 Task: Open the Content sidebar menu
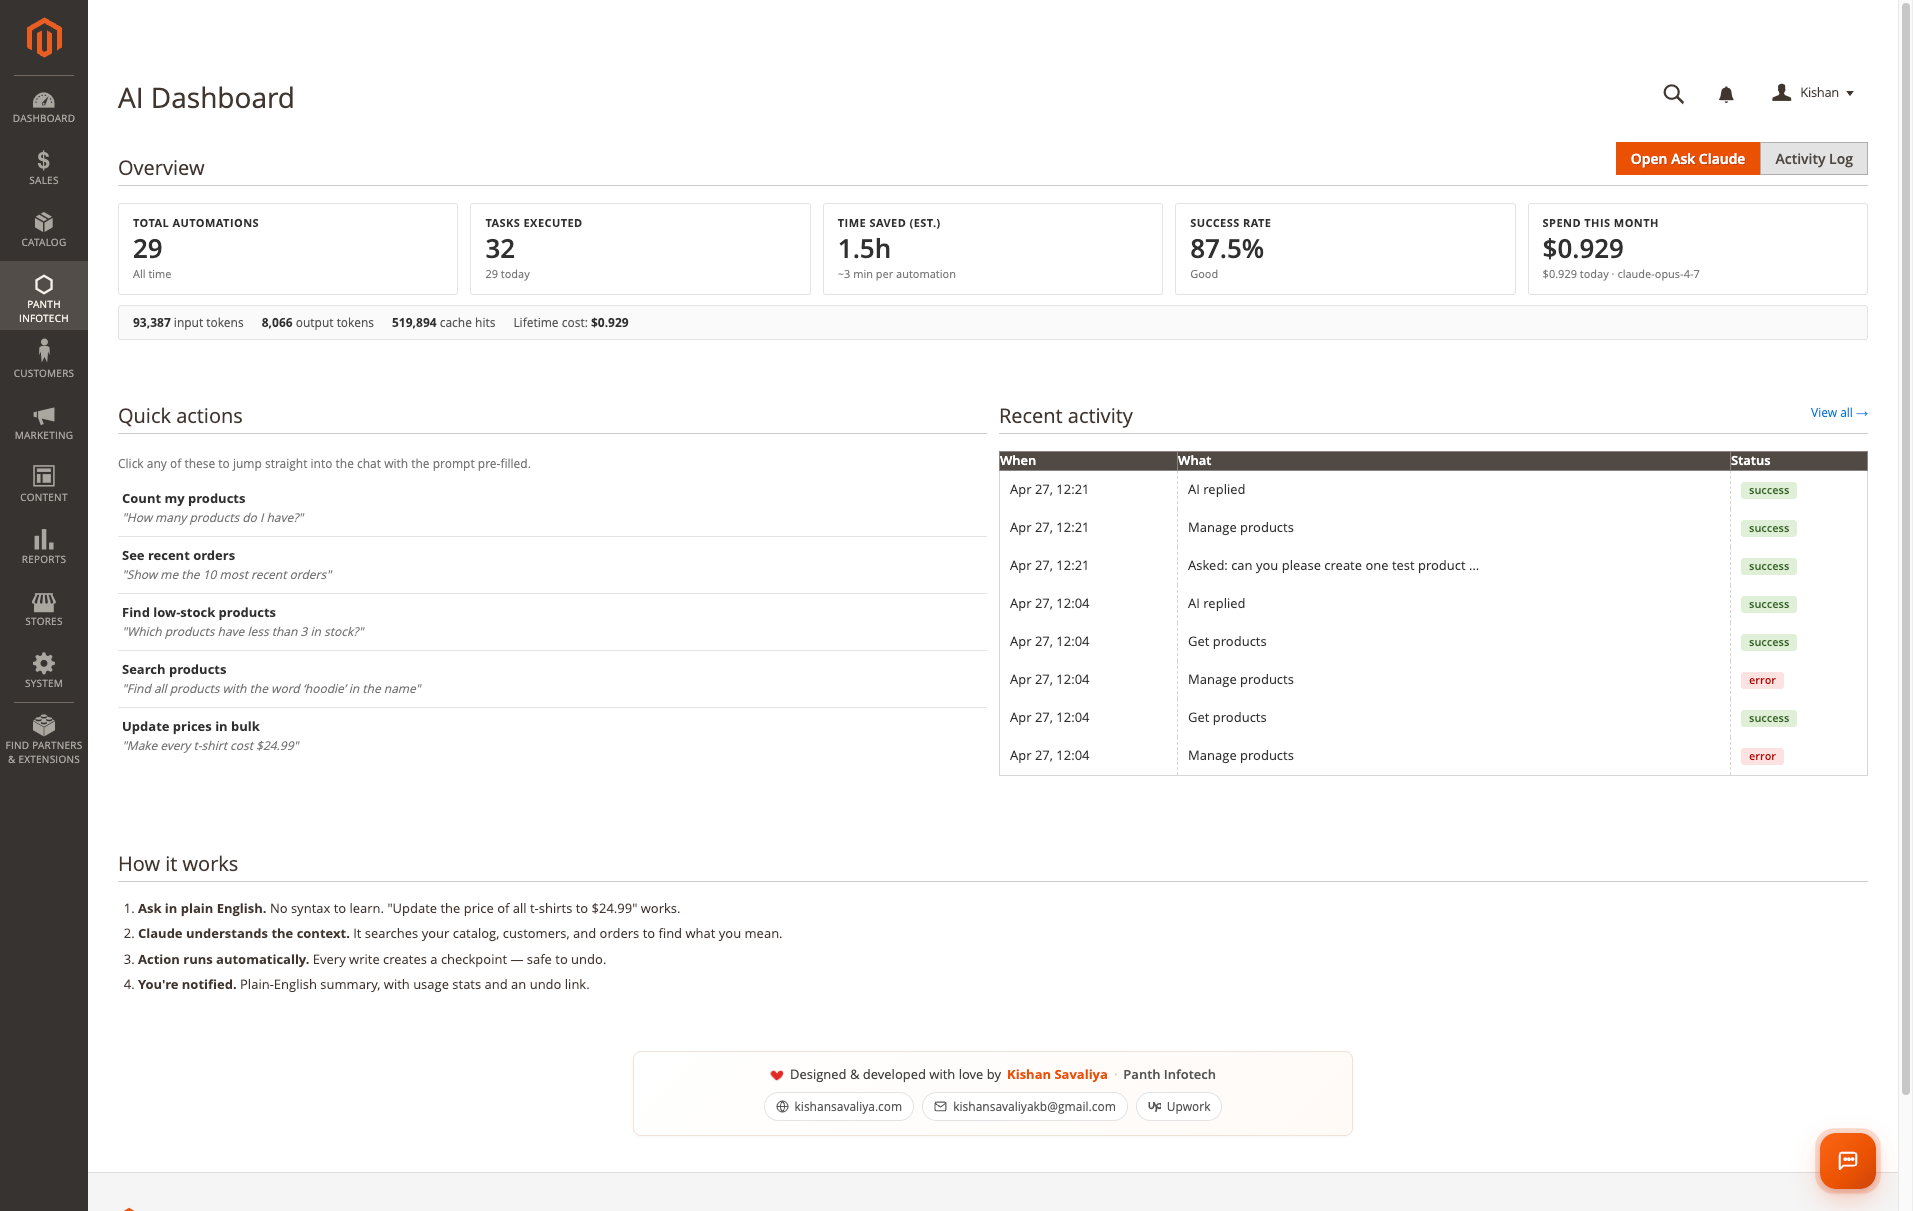click(x=44, y=485)
